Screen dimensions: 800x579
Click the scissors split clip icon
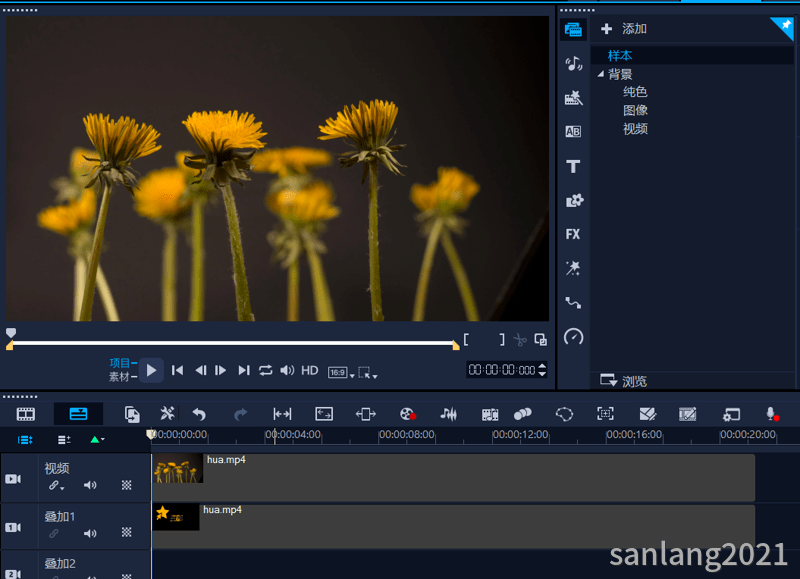pos(520,340)
